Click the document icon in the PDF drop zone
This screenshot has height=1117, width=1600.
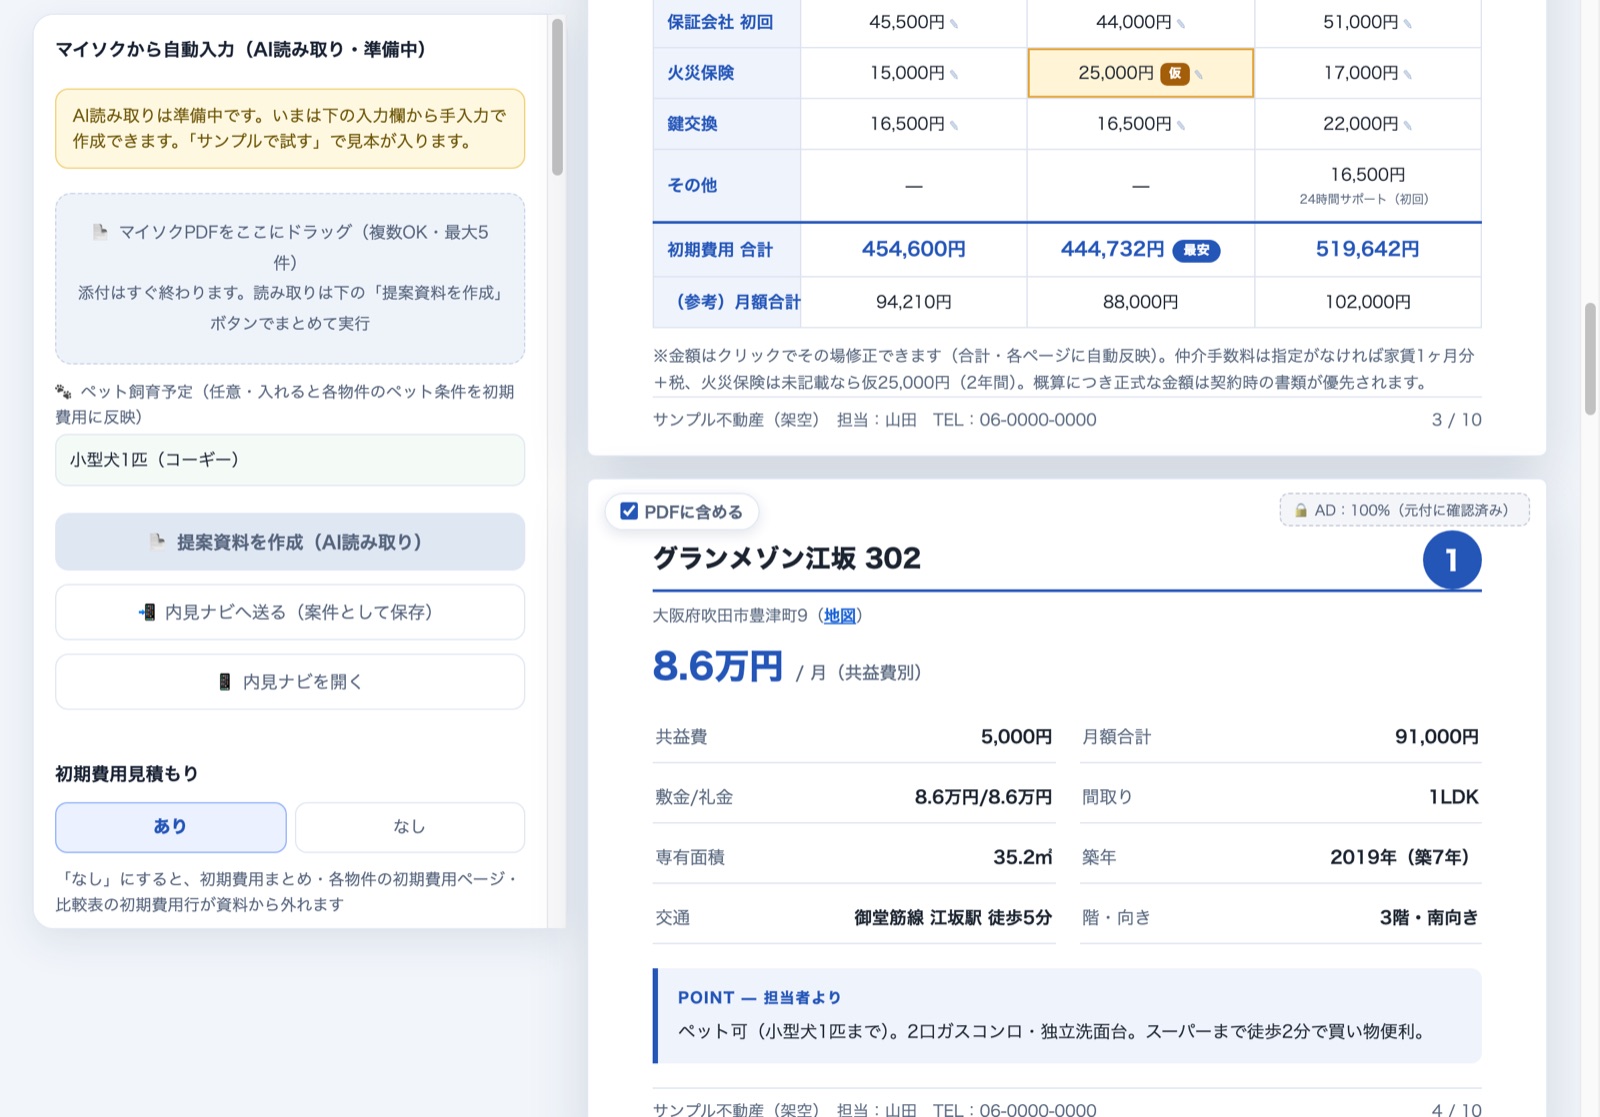(100, 232)
